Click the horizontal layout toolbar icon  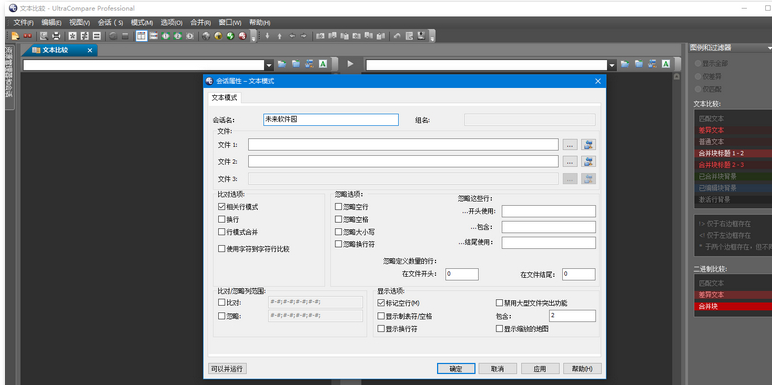(154, 35)
